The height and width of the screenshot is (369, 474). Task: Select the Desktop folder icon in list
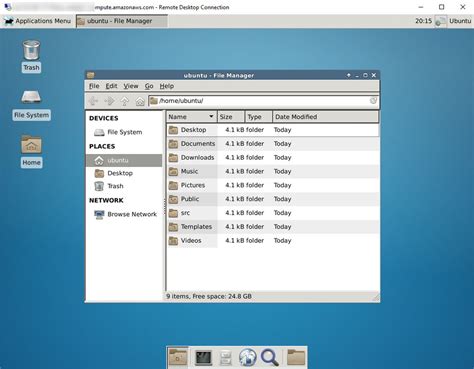coord(173,130)
